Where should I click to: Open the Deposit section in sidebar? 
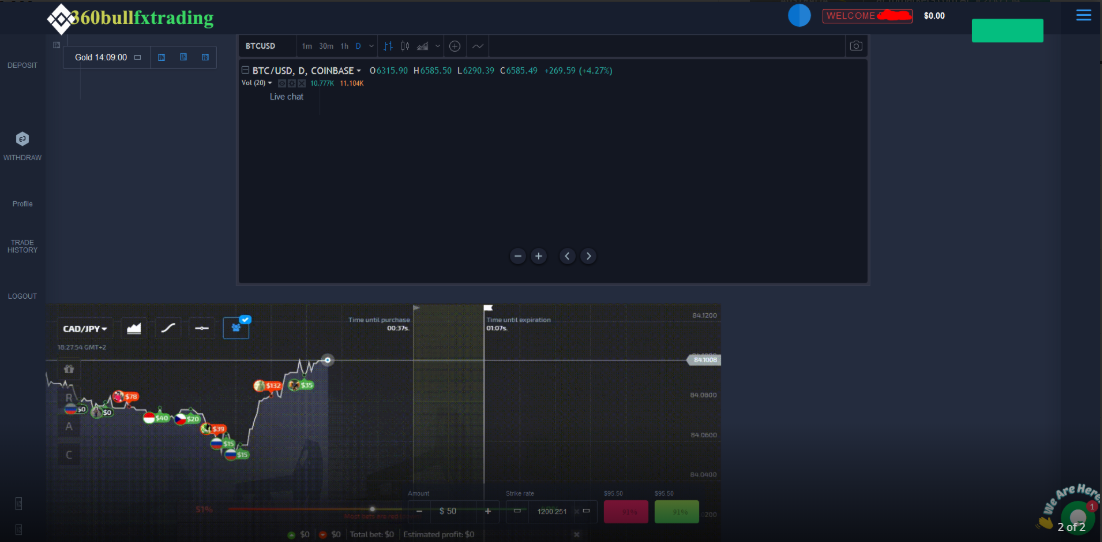point(22,65)
